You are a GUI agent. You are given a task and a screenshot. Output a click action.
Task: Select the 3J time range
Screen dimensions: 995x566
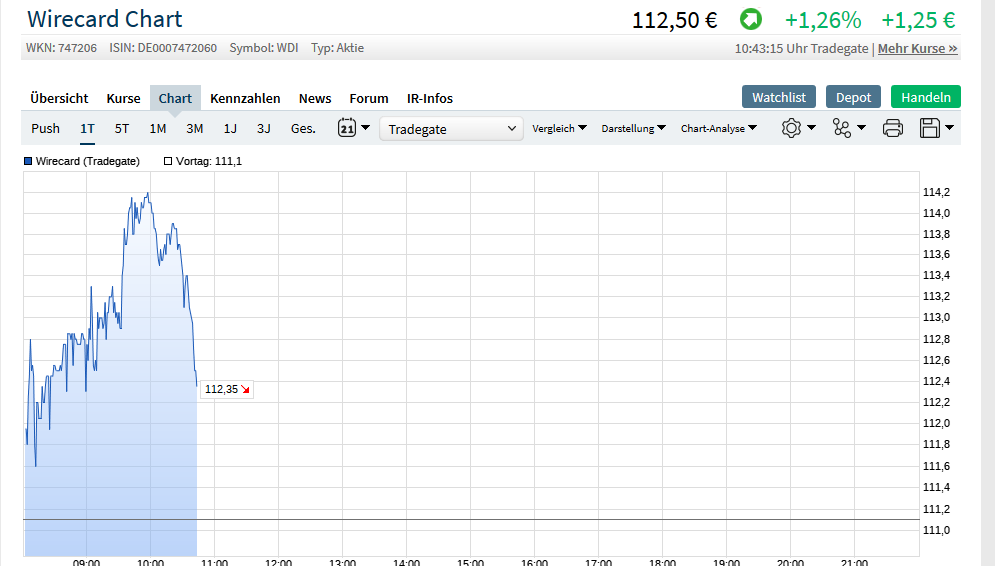click(263, 128)
